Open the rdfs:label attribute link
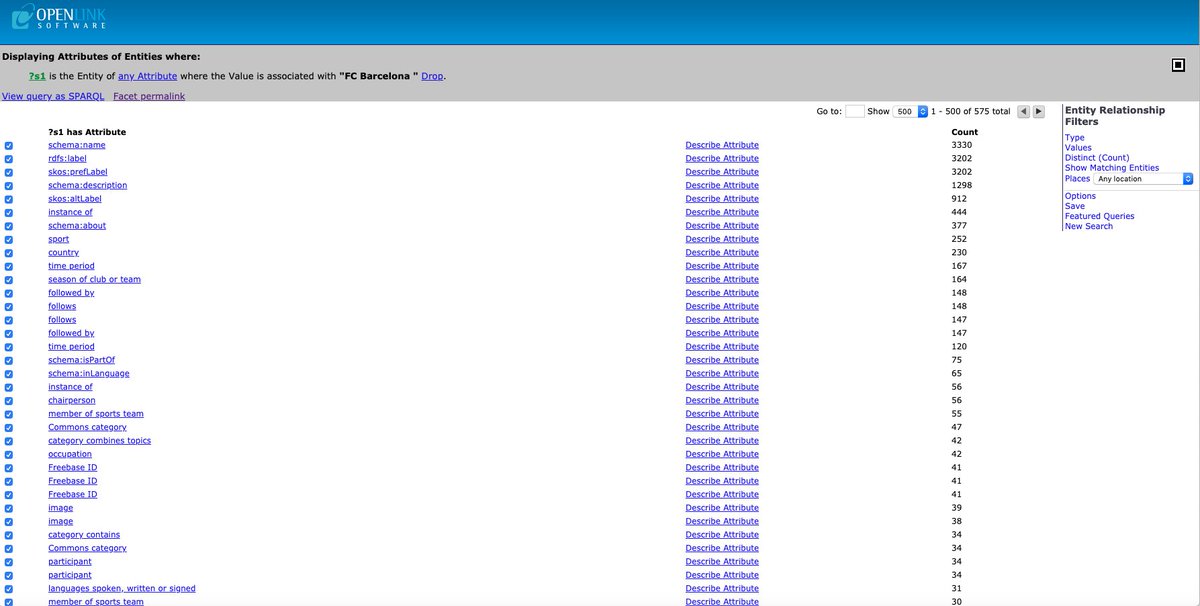This screenshot has width=1200, height=606. (x=67, y=158)
